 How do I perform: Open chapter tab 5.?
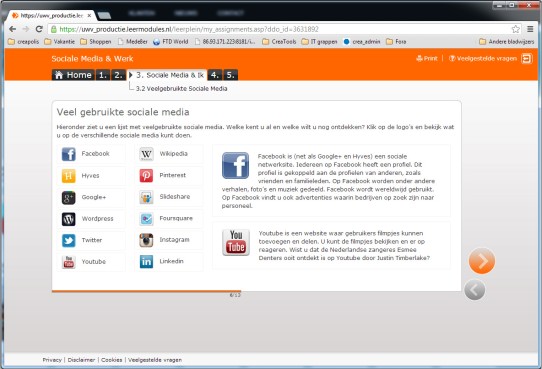pyautogui.click(x=231, y=75)
